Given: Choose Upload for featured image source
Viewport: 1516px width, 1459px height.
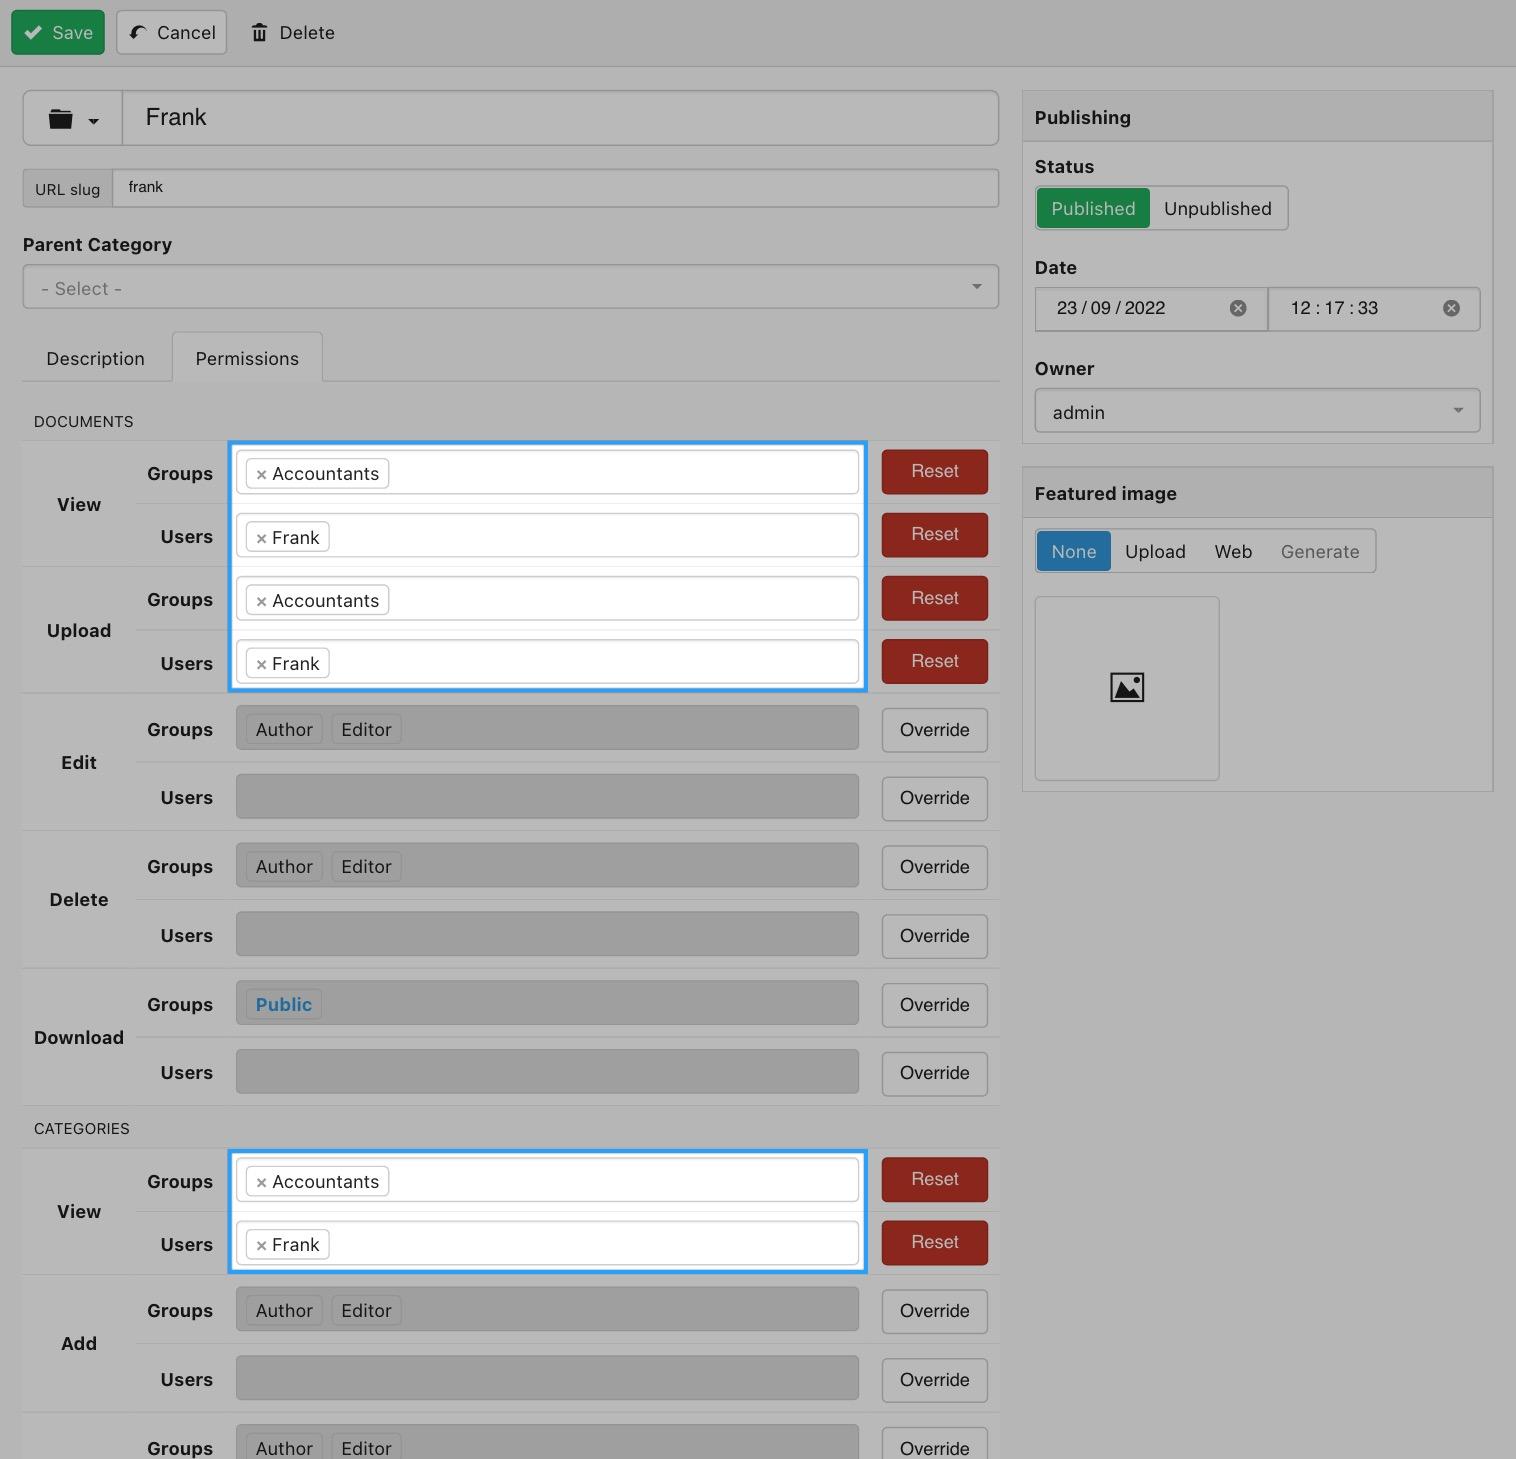Looking at the screenshot, I should tap(1154, 552).
